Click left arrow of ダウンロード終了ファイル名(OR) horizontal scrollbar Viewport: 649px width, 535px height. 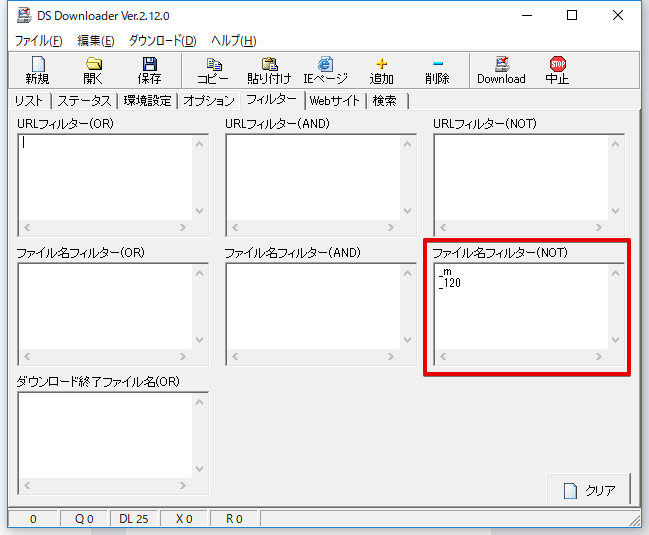click(x=27, y=485)
